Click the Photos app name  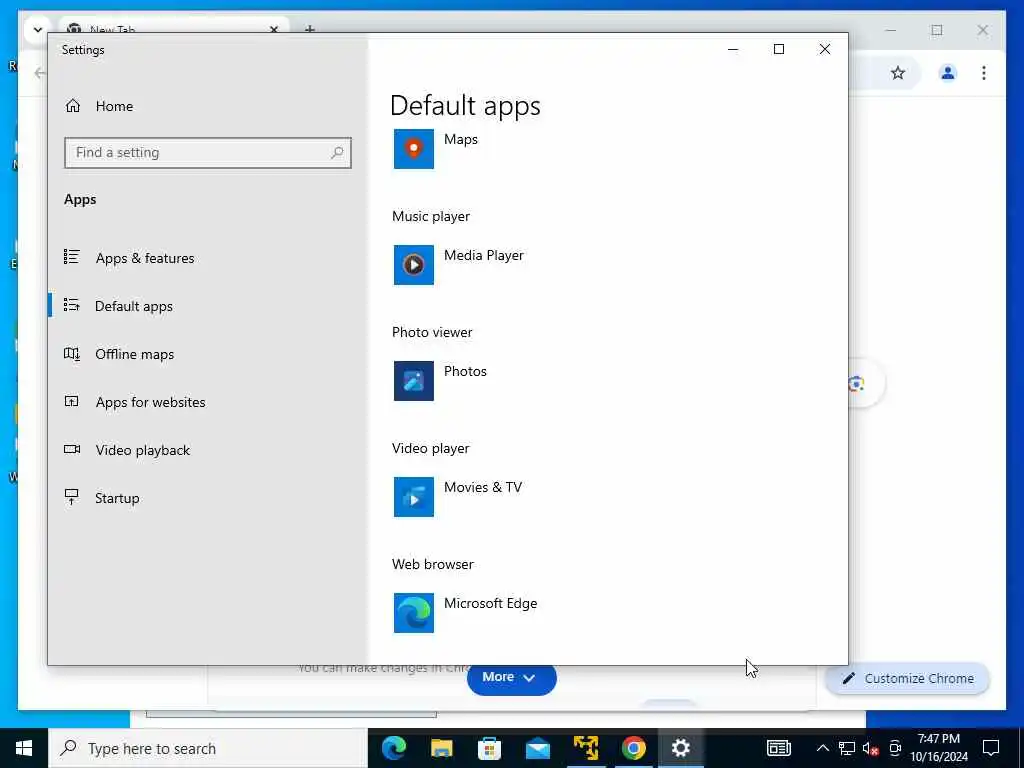click(x=465, y=371)
